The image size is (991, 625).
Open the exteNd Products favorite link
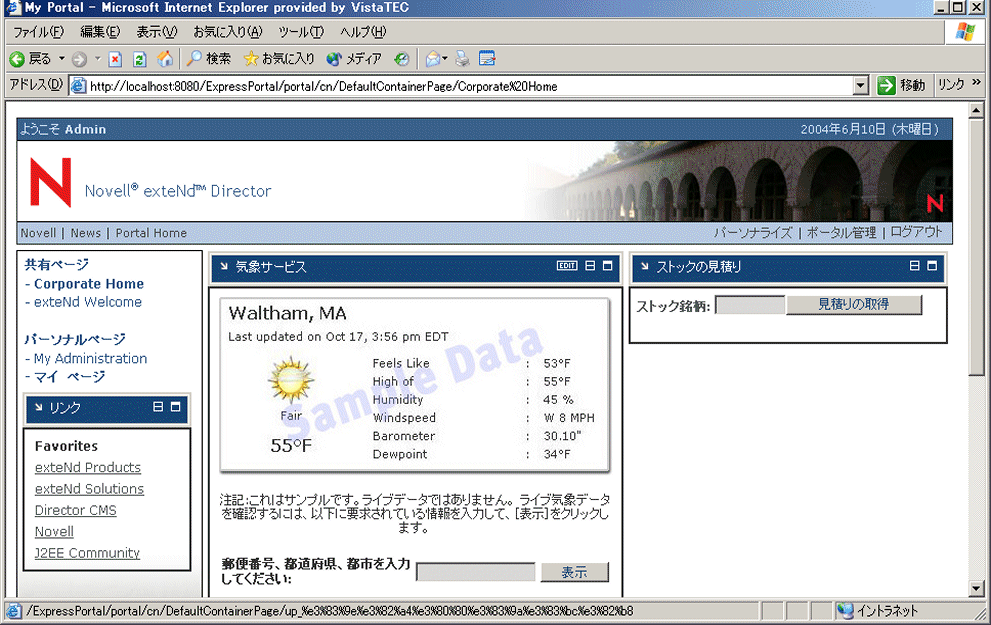pyautogui.click(x=88, y=467)
